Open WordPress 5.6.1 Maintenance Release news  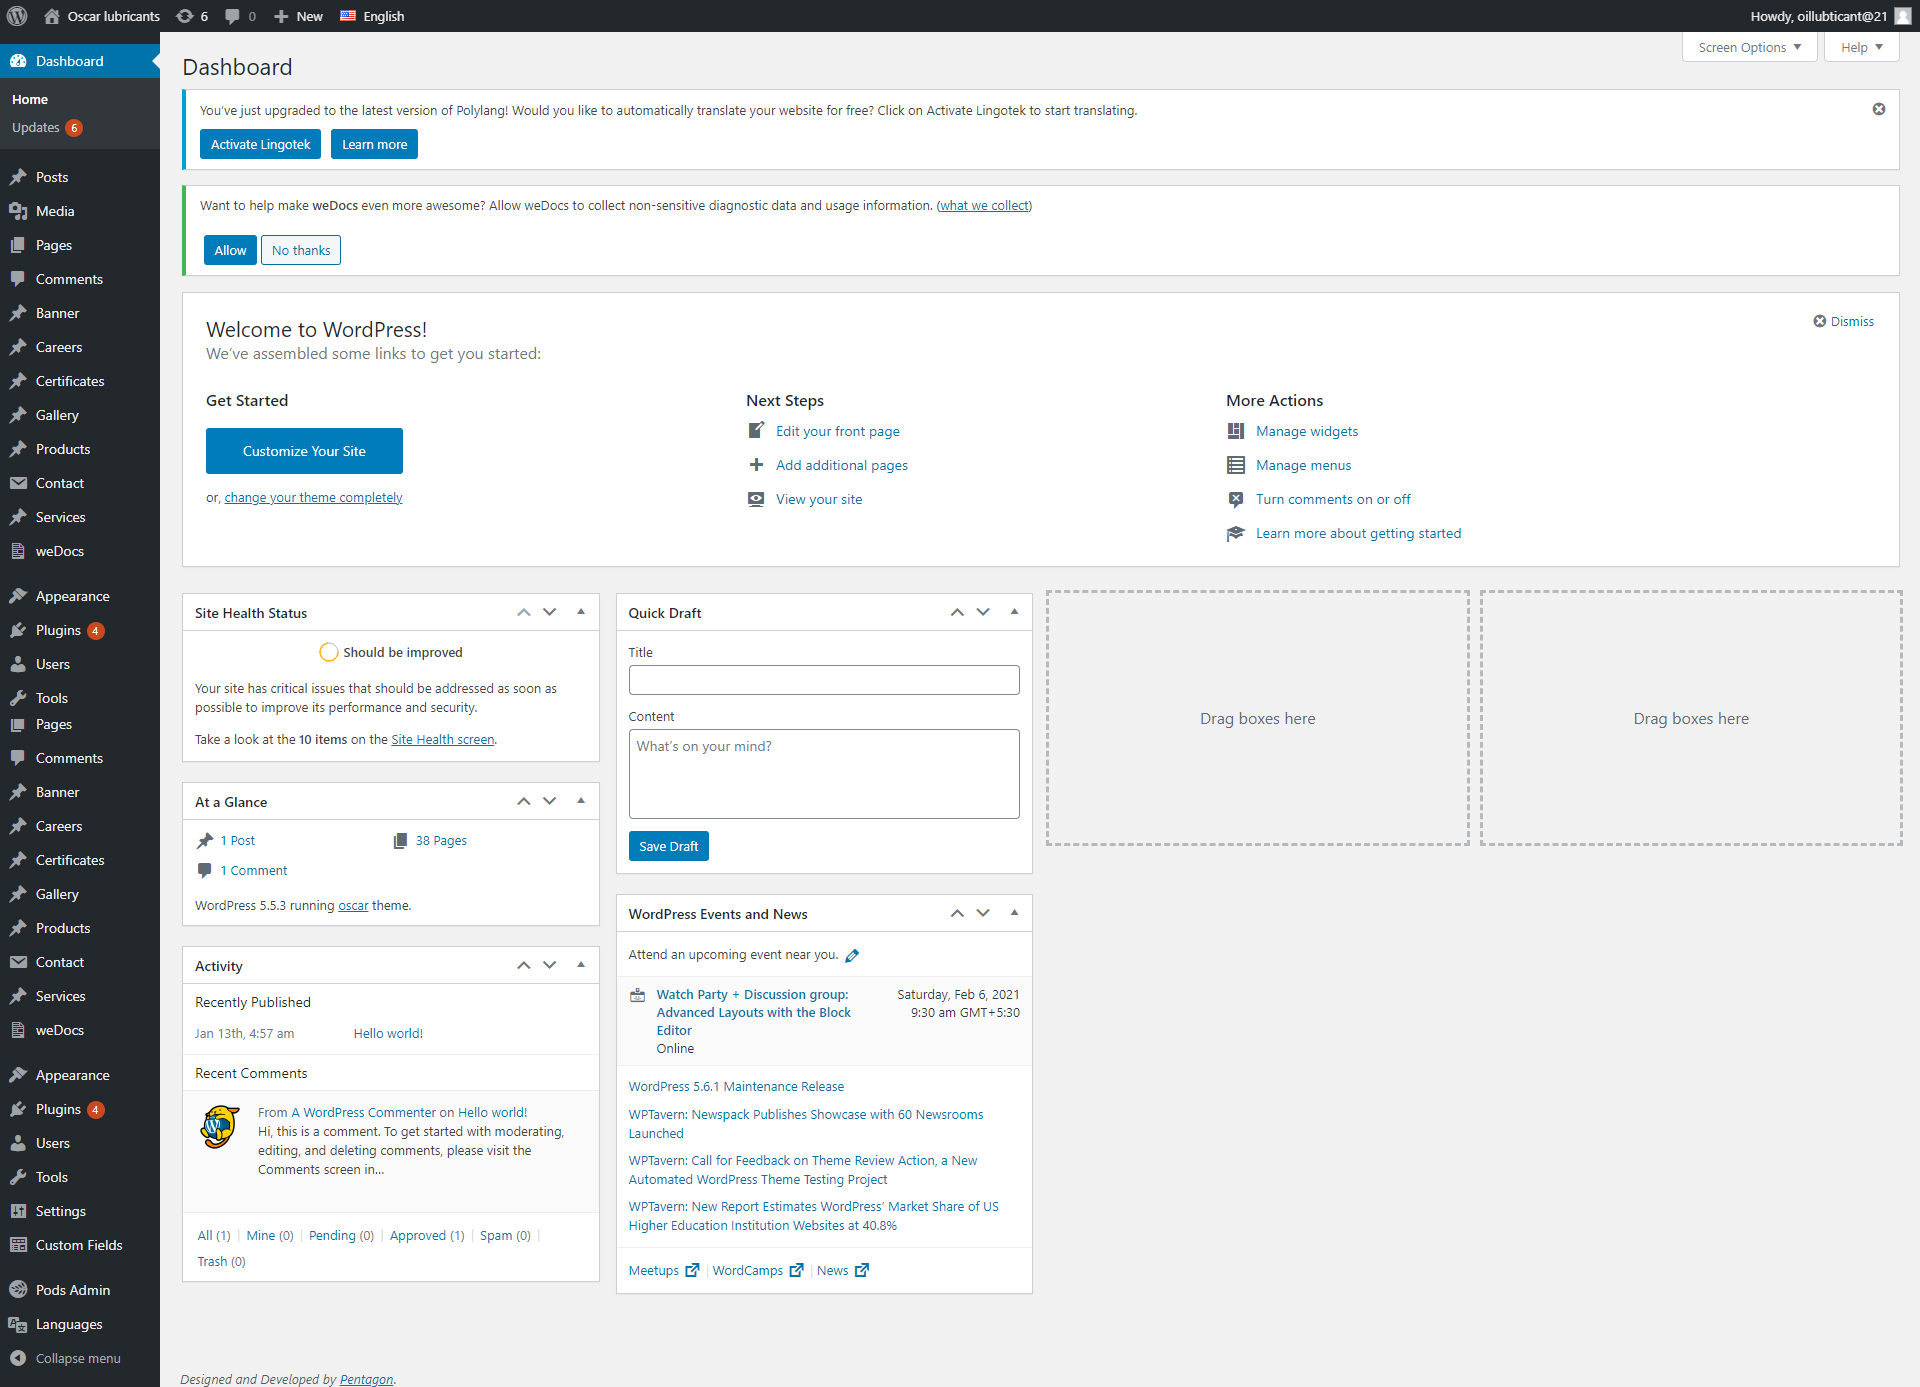coord(736,1087)
